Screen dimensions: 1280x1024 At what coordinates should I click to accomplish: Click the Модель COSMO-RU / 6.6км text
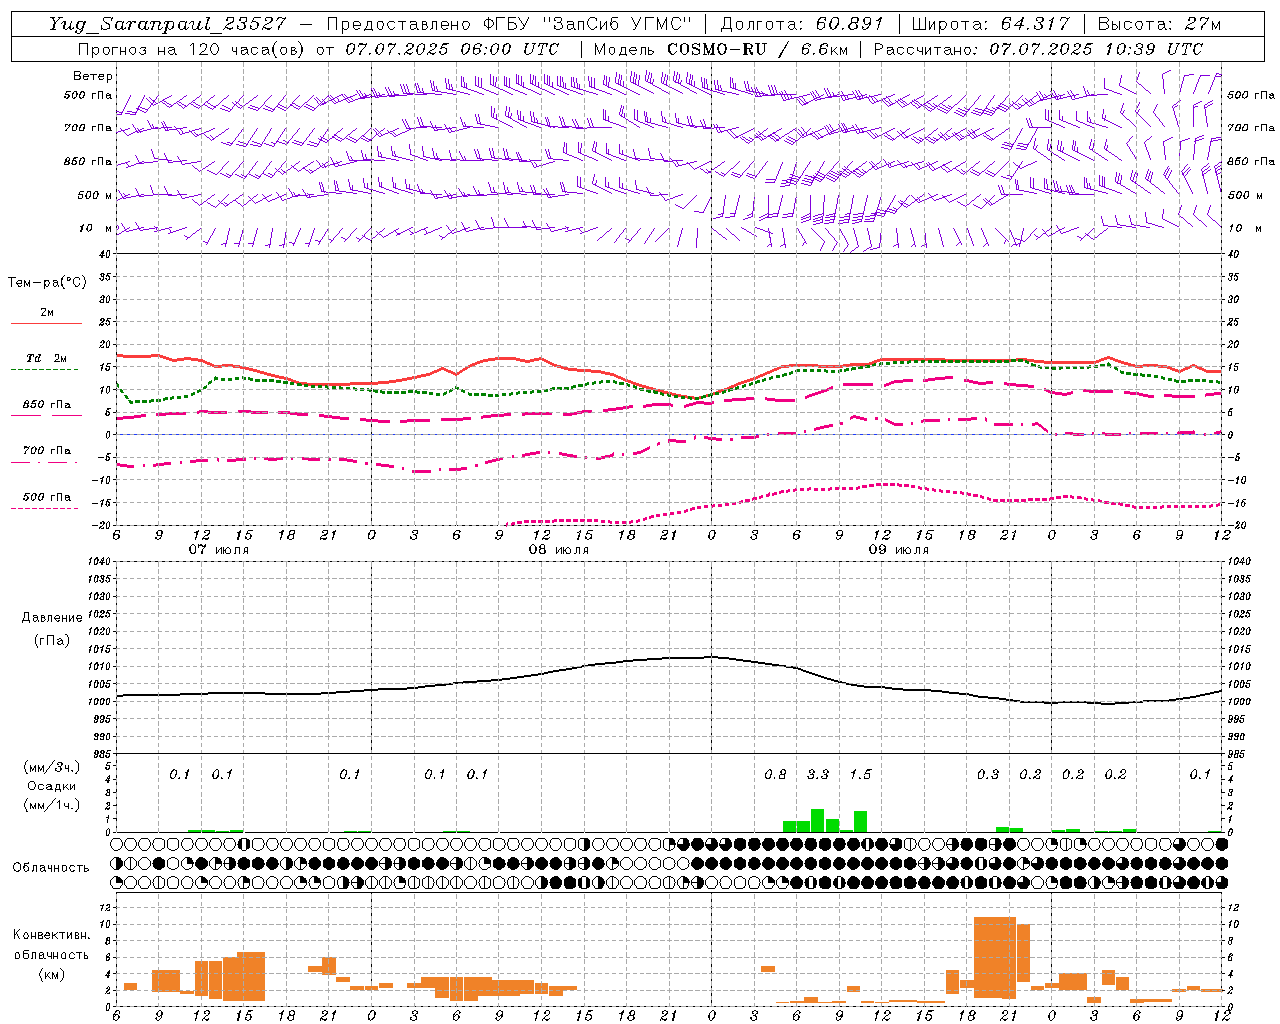pyautogui.click(x=720, y=49)
